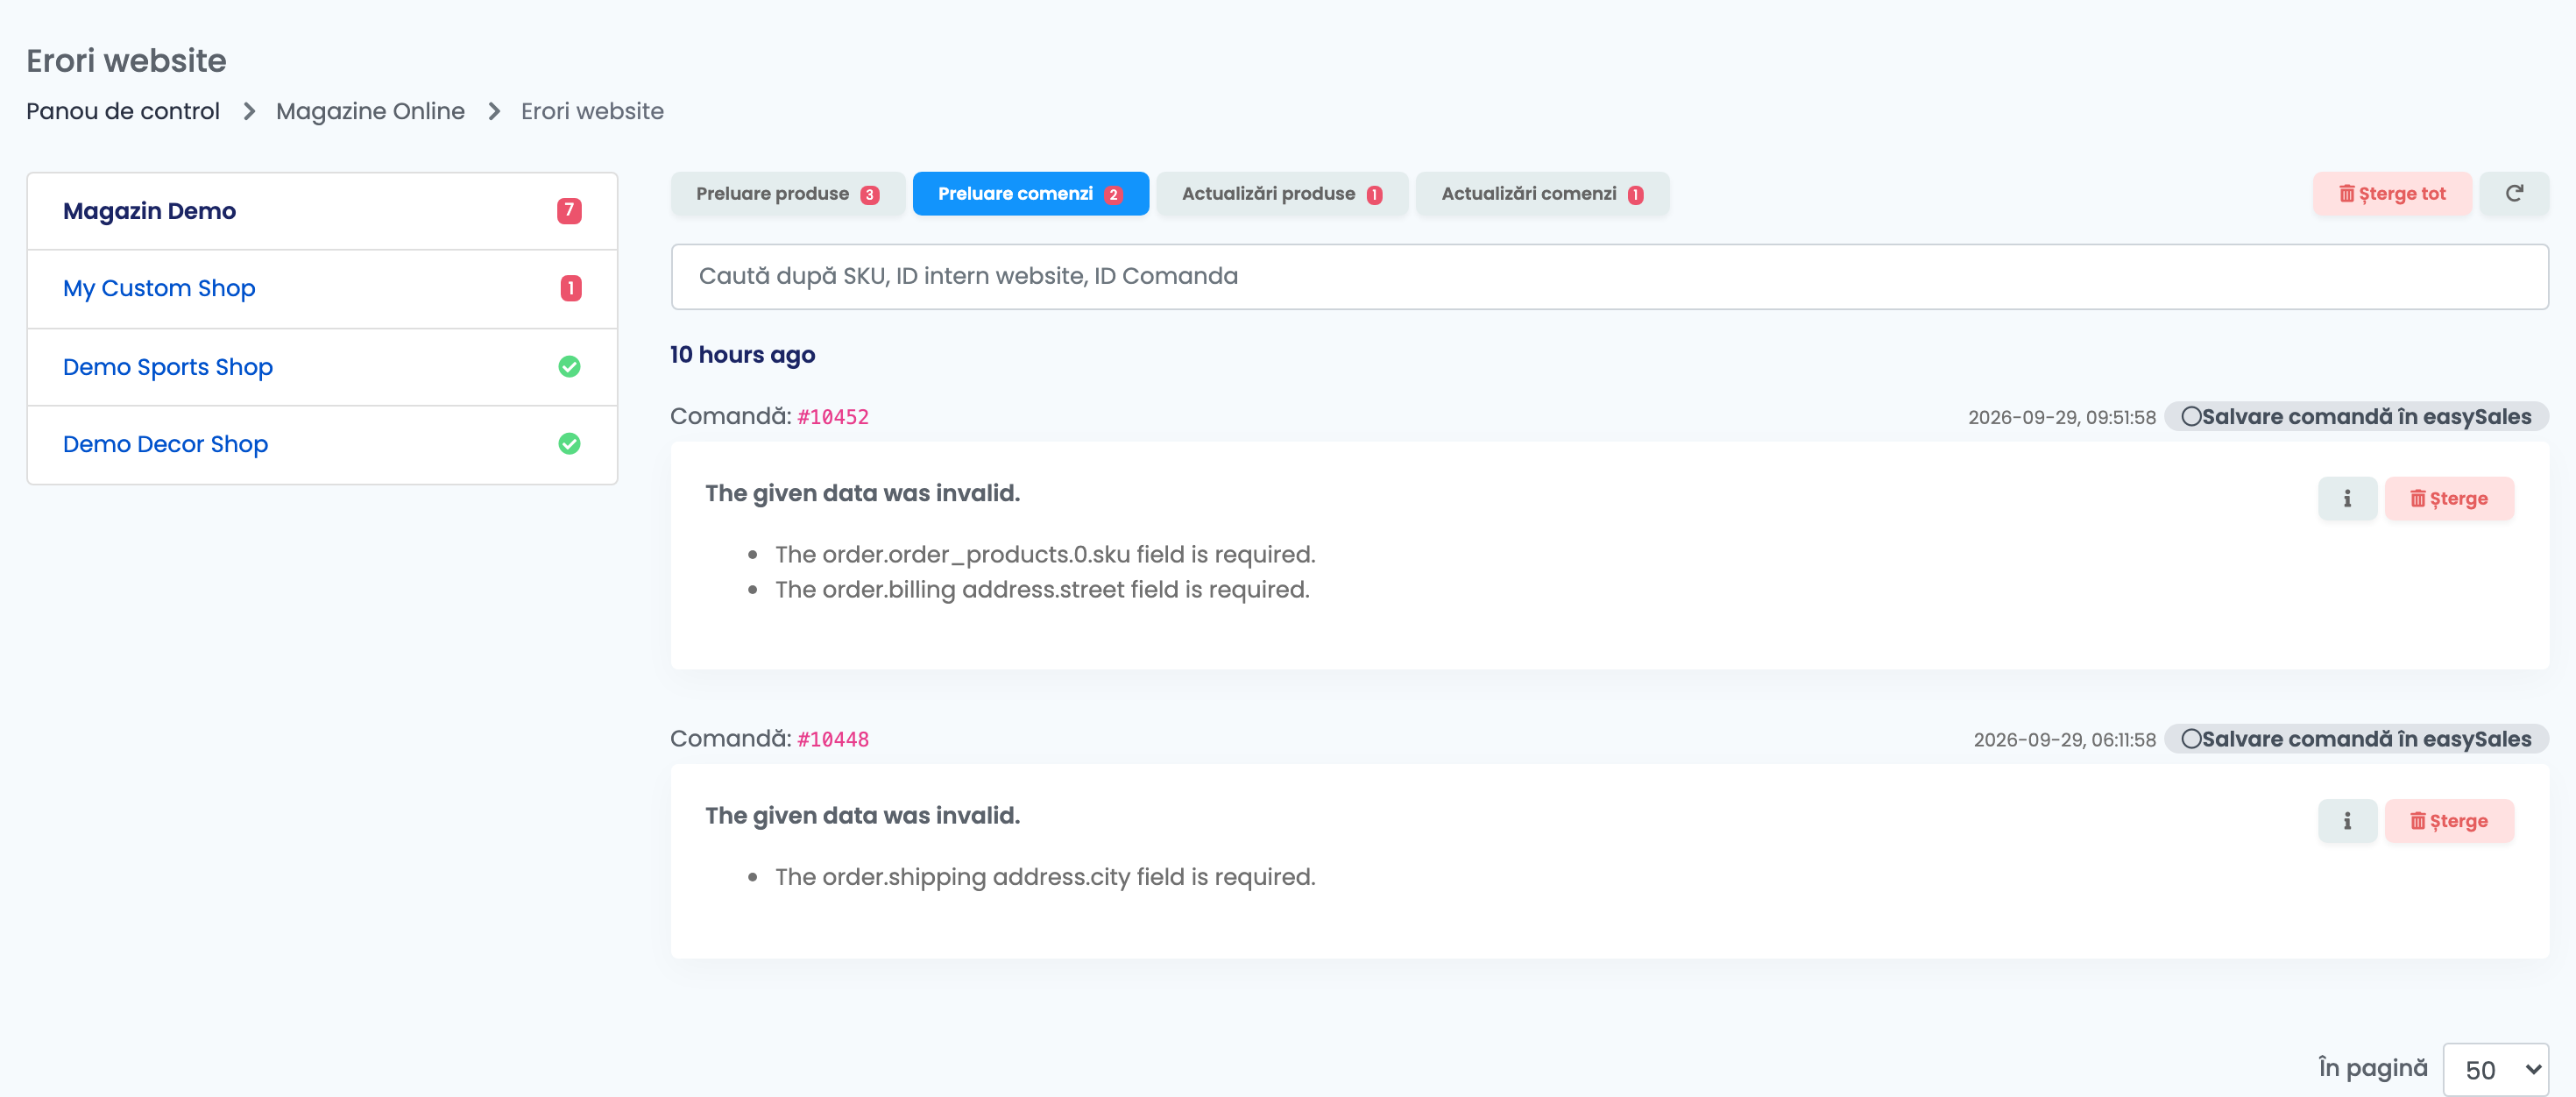The height and width of the screenshot is (1097, 2576).
Task: Click the 7 errors badge on Magazin Demo
Action: tap(569, 211)
